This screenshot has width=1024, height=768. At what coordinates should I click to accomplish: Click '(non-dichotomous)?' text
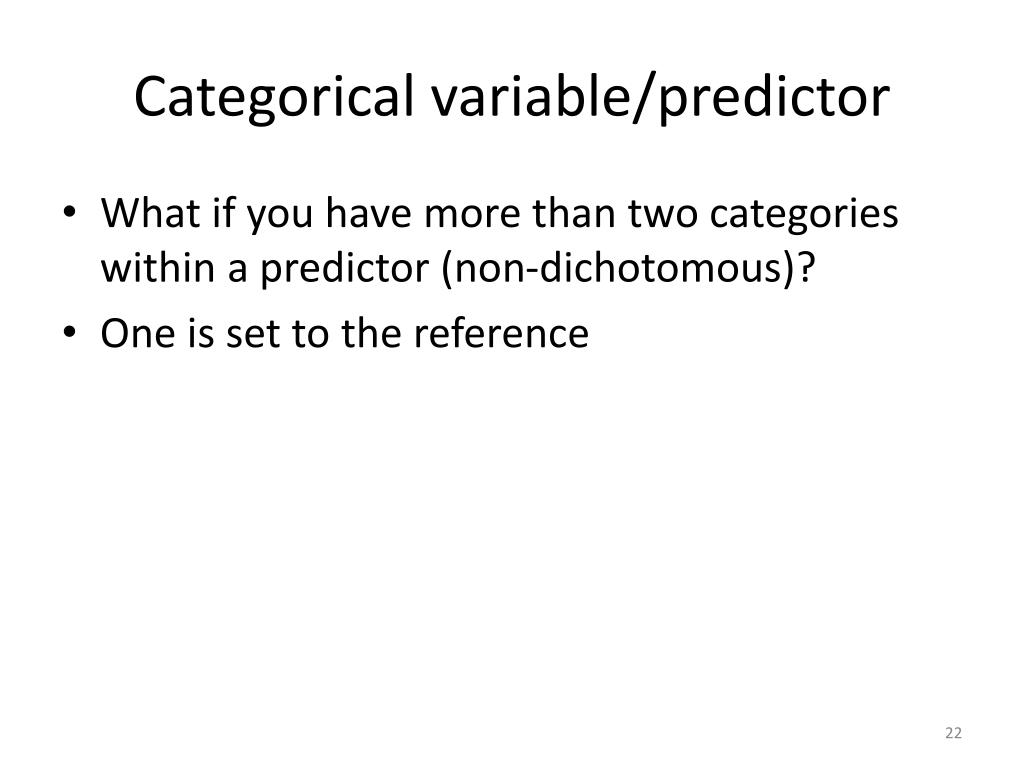[629, 268]
